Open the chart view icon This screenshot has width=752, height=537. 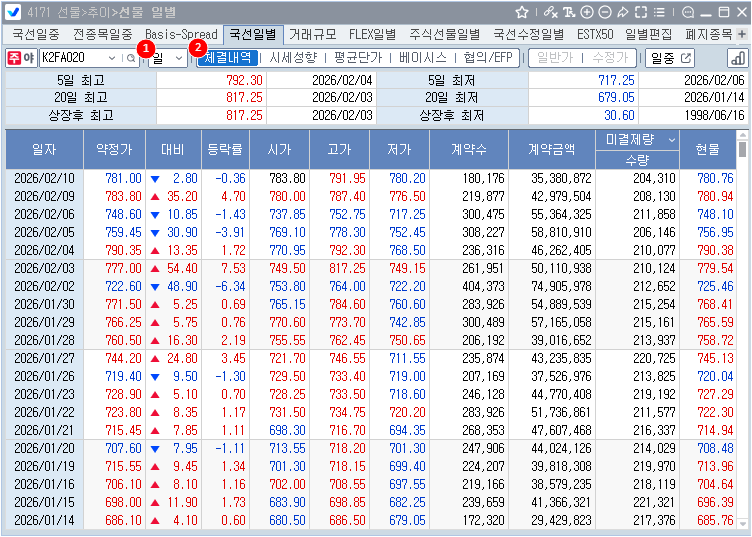(738, 58)
